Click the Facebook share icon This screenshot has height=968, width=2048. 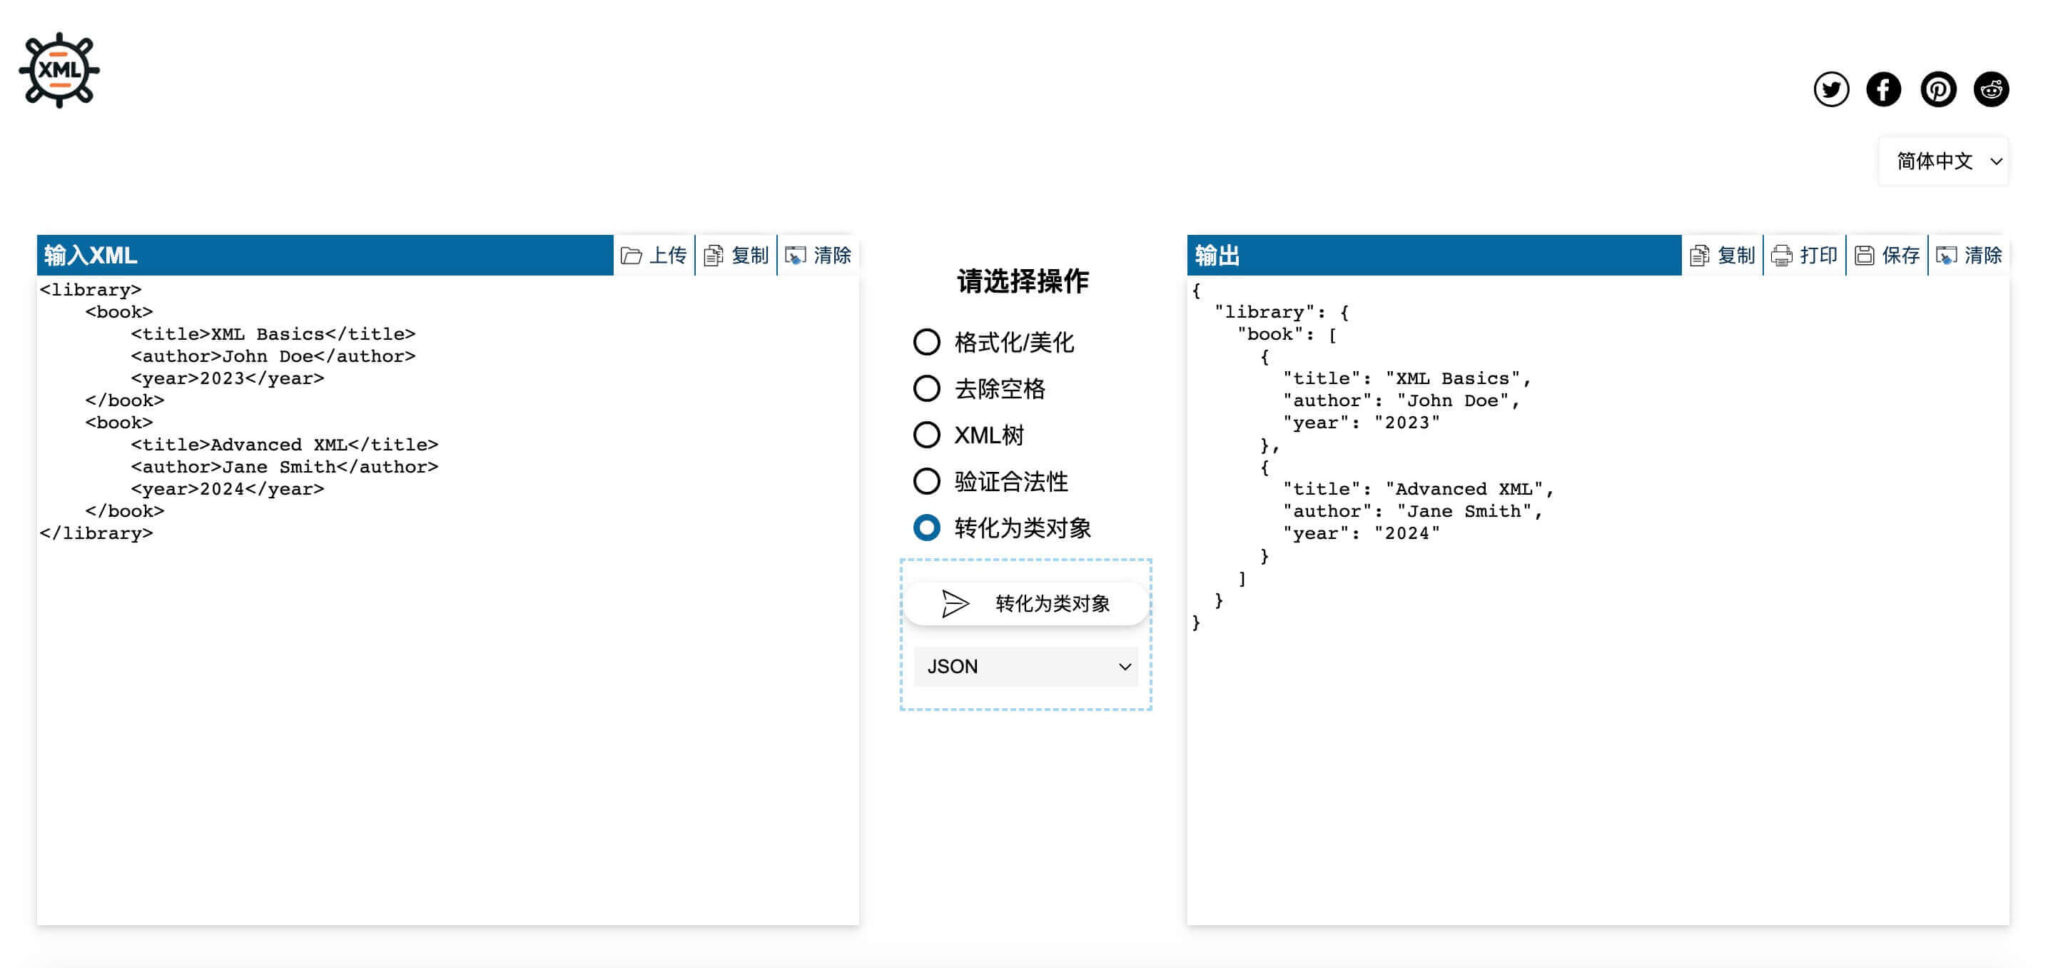[1884, 89]
